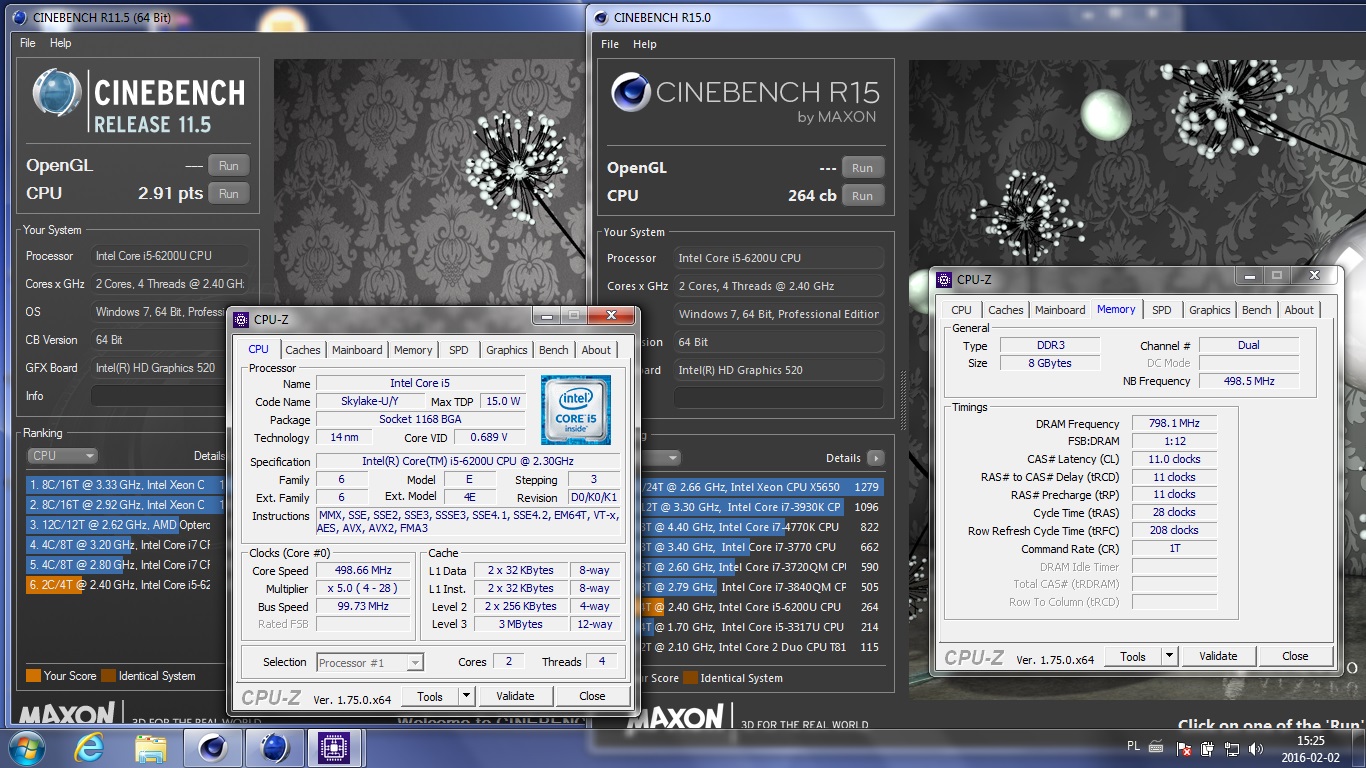Open the on-screen keyboard tray icon
Screen dimensions: 1366x768
1156,747
